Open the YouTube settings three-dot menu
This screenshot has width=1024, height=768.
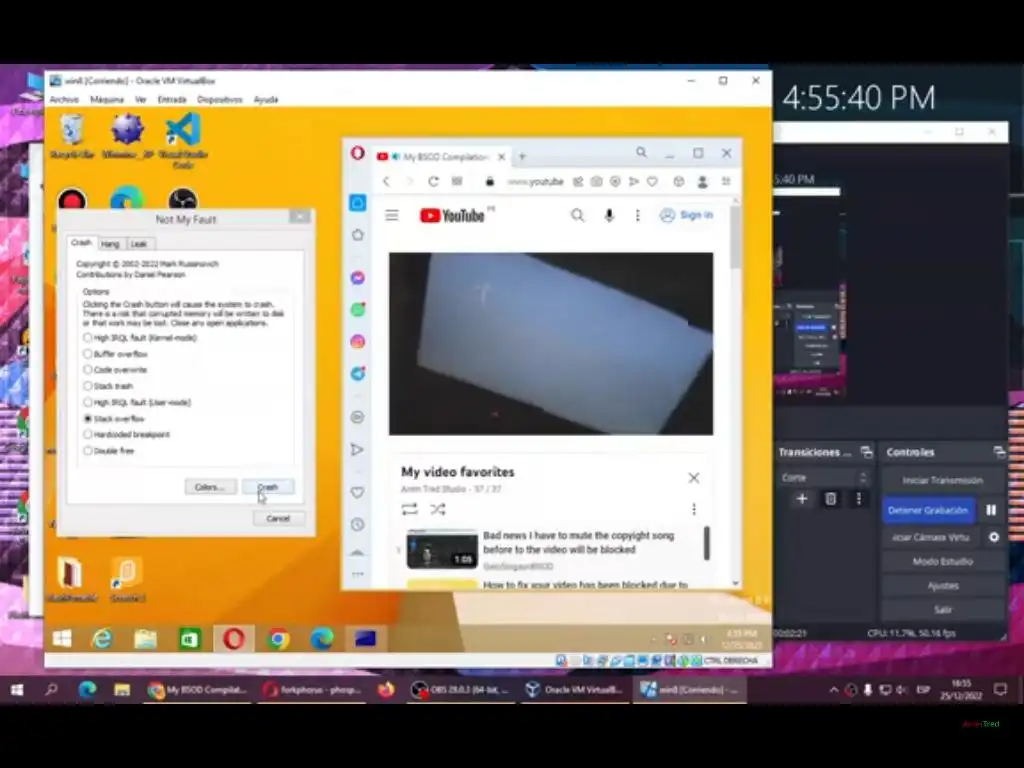(637, 215)
